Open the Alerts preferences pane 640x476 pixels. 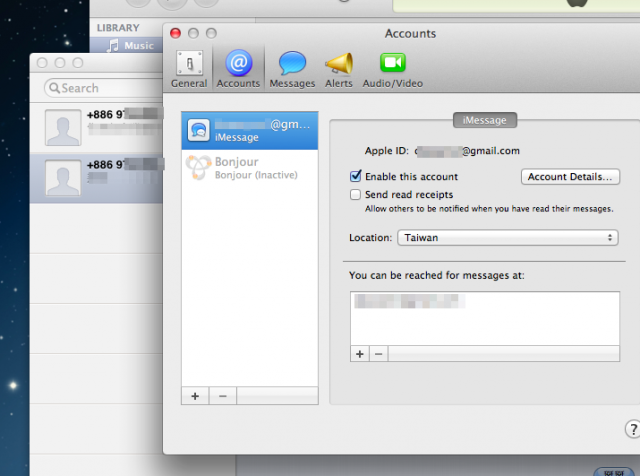[x=339, y=69]
